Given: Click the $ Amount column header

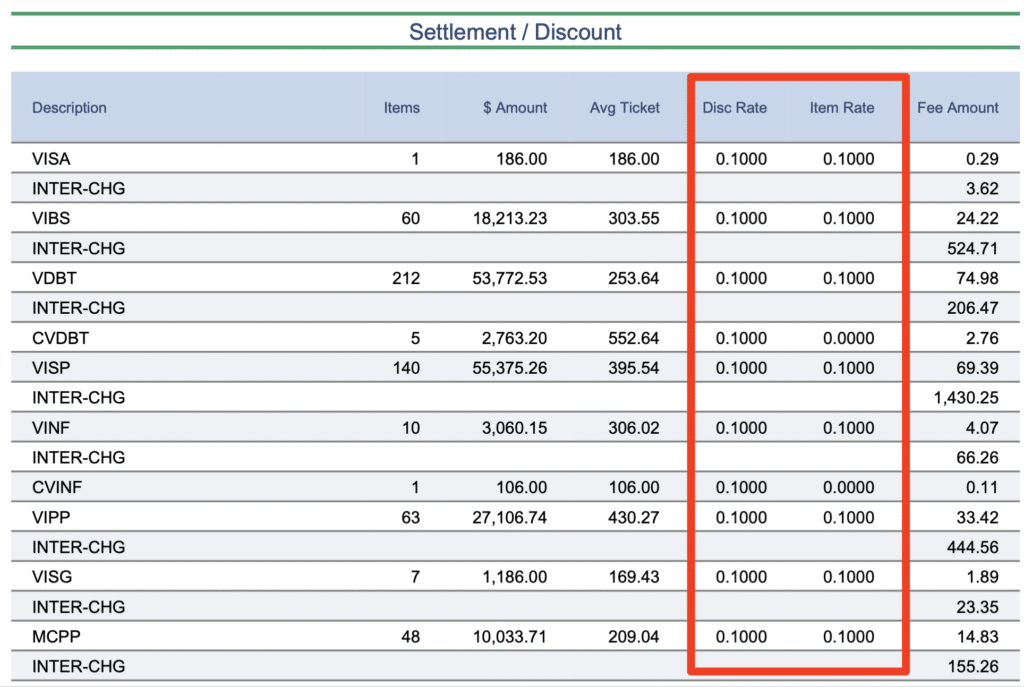Looking at the screenshot, I should click(x=515, y=108).
